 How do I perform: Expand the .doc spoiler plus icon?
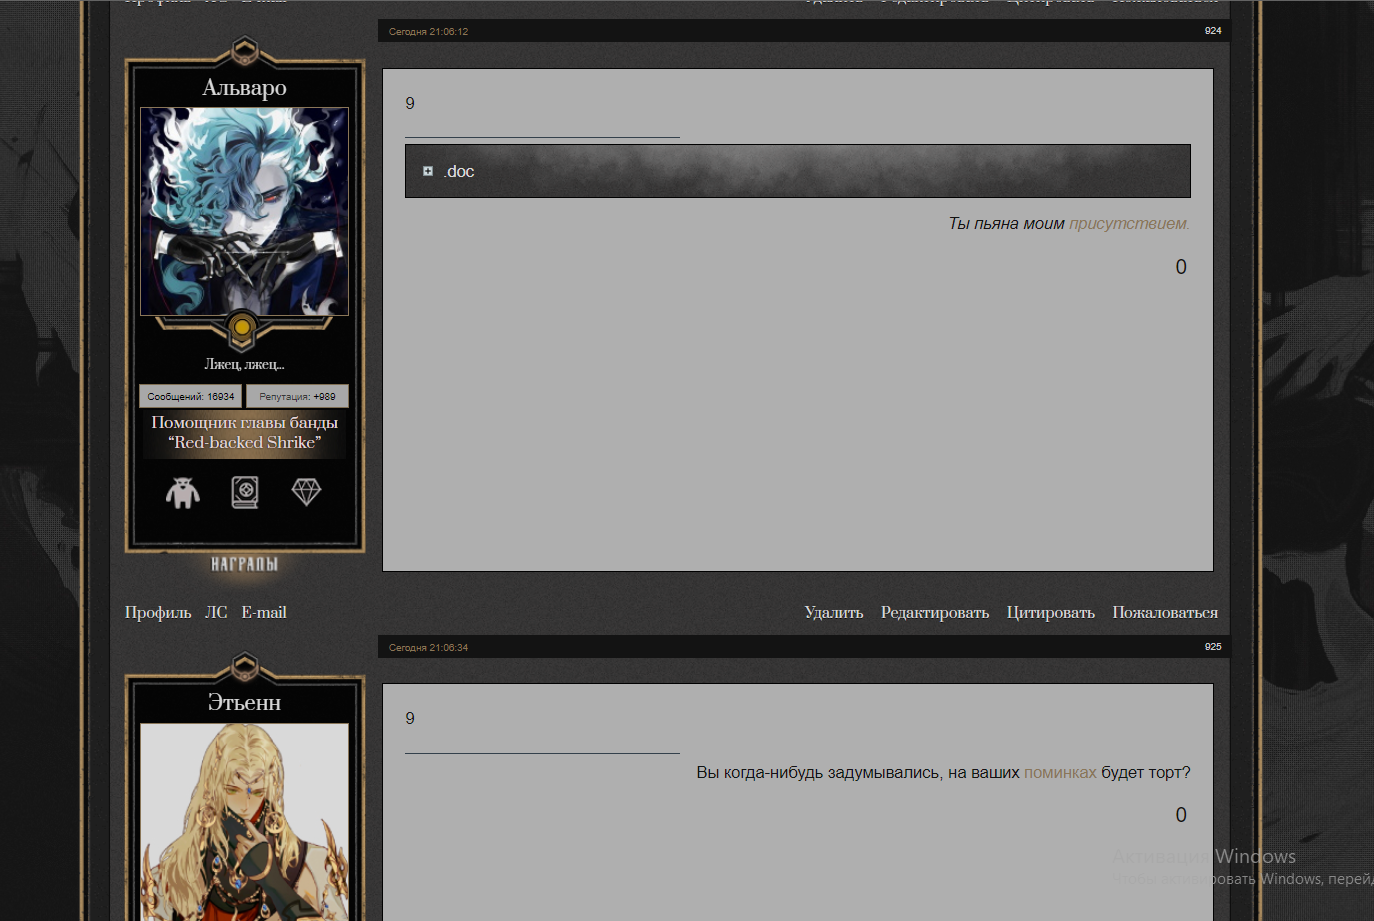(428, 171)
